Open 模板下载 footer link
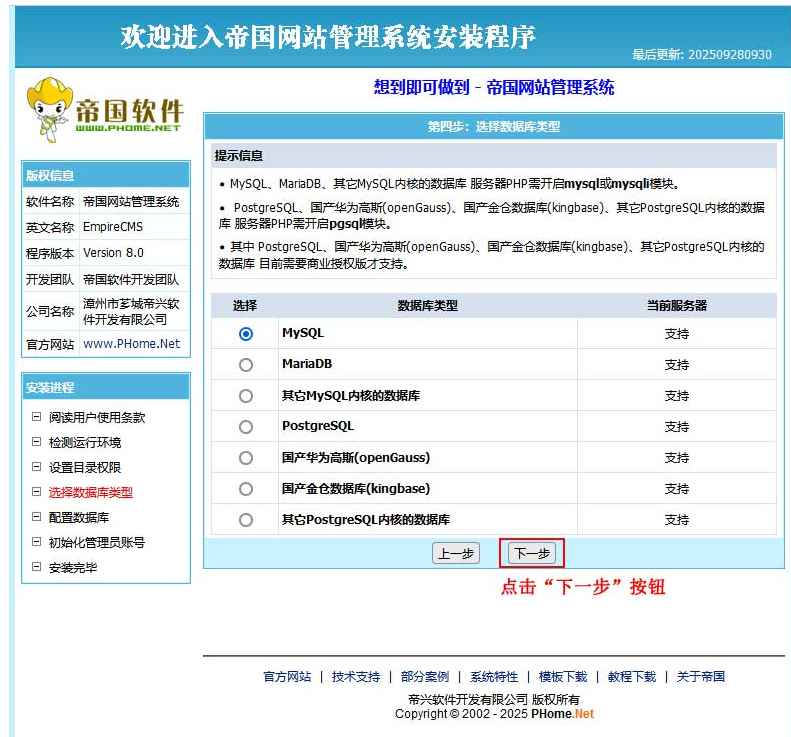 562,676
